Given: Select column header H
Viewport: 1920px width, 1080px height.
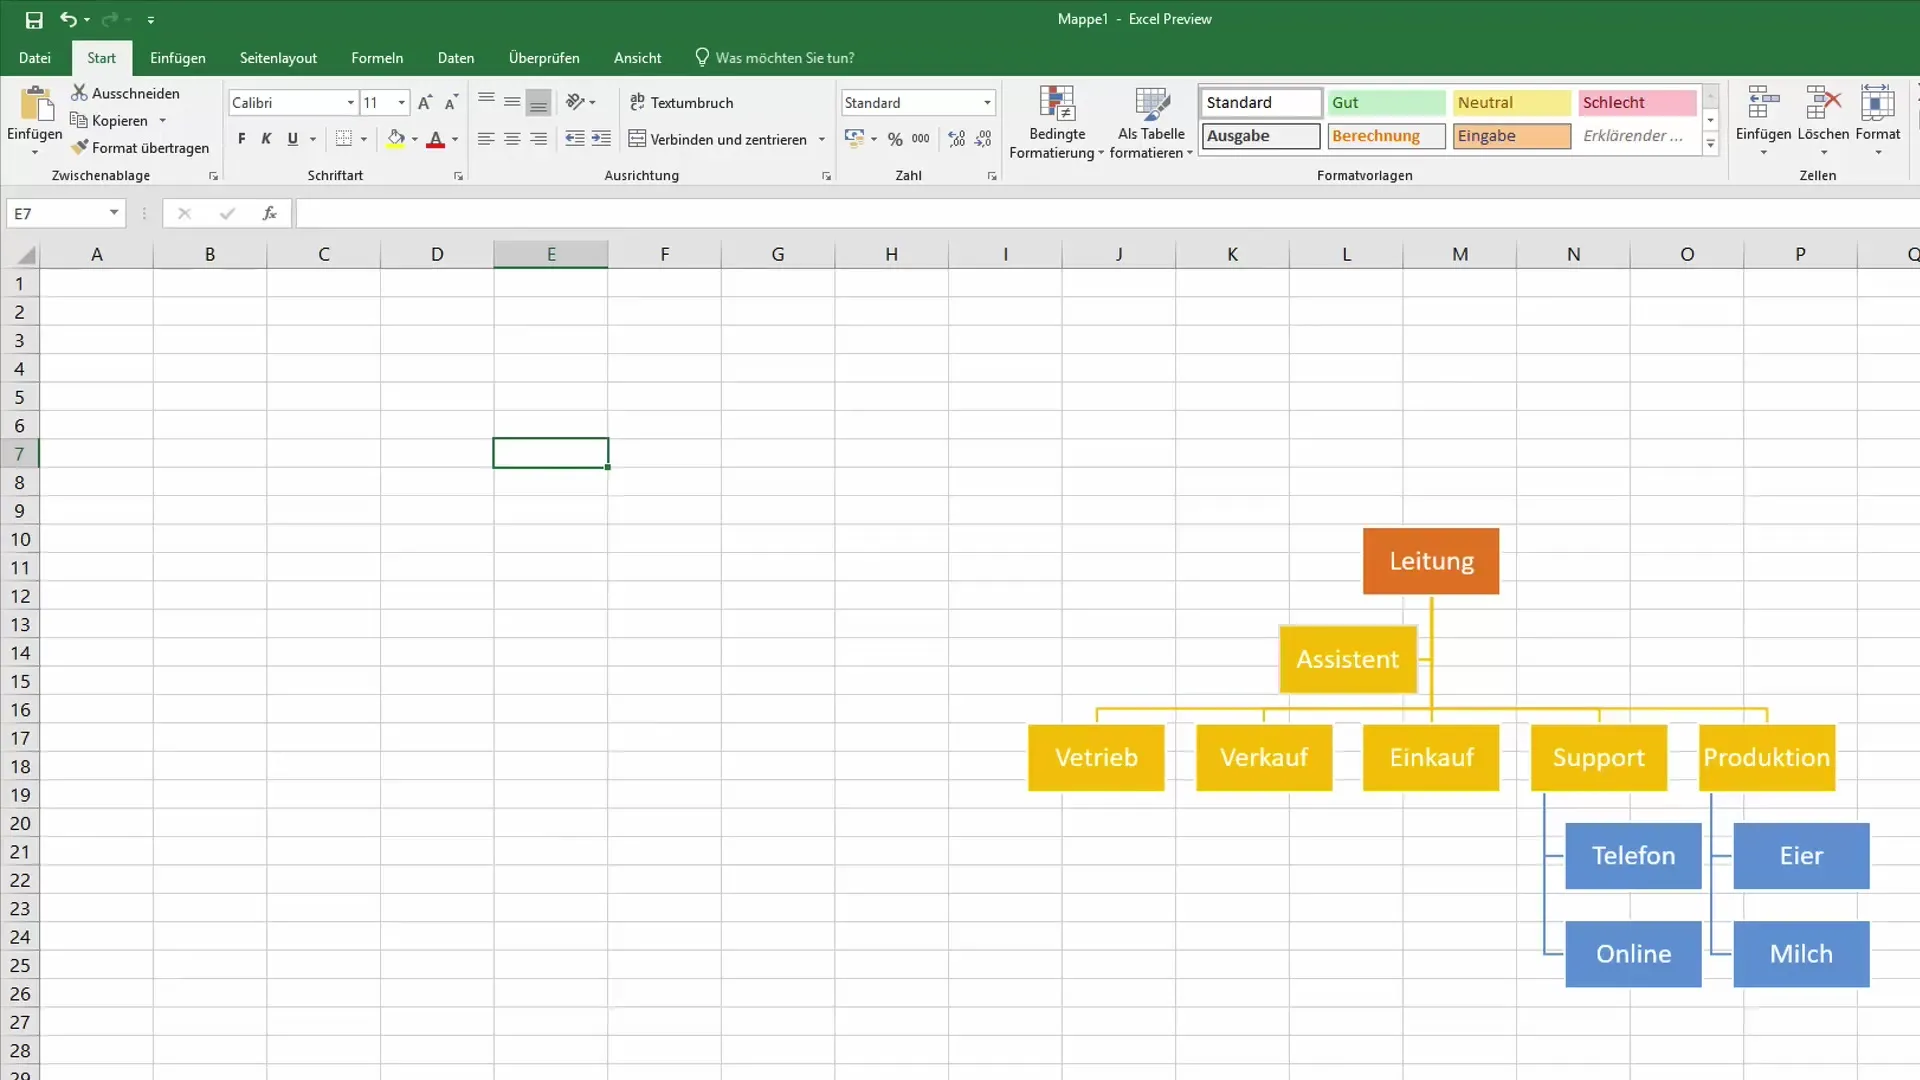Looking at the screenshot, I should point(891,254).
